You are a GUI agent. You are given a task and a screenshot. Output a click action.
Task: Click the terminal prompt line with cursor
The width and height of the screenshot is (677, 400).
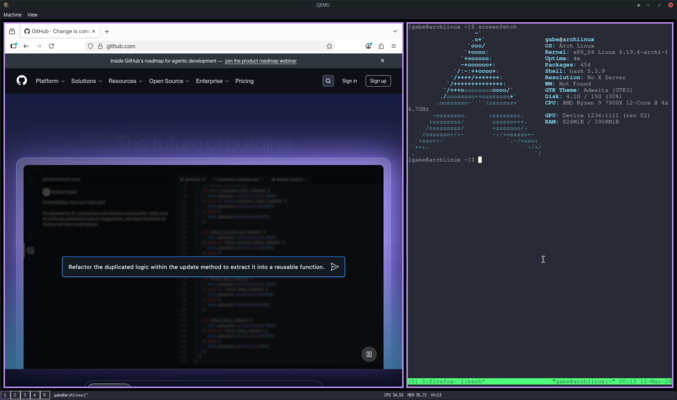point(445,160)
